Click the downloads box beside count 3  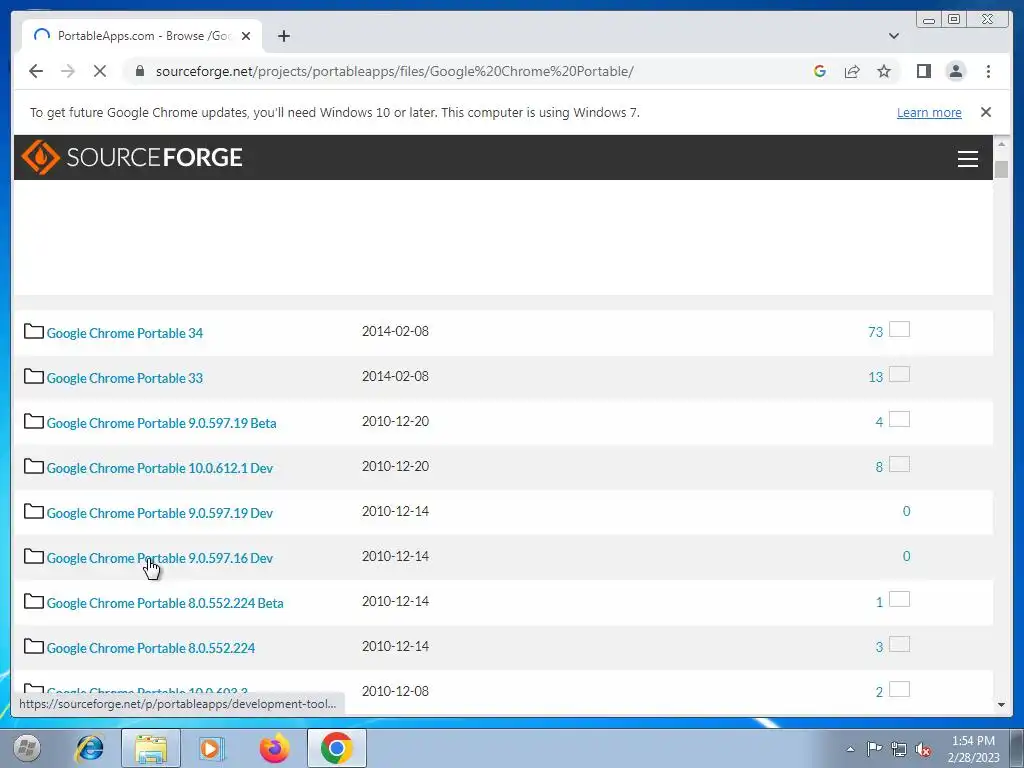[899, 645]
